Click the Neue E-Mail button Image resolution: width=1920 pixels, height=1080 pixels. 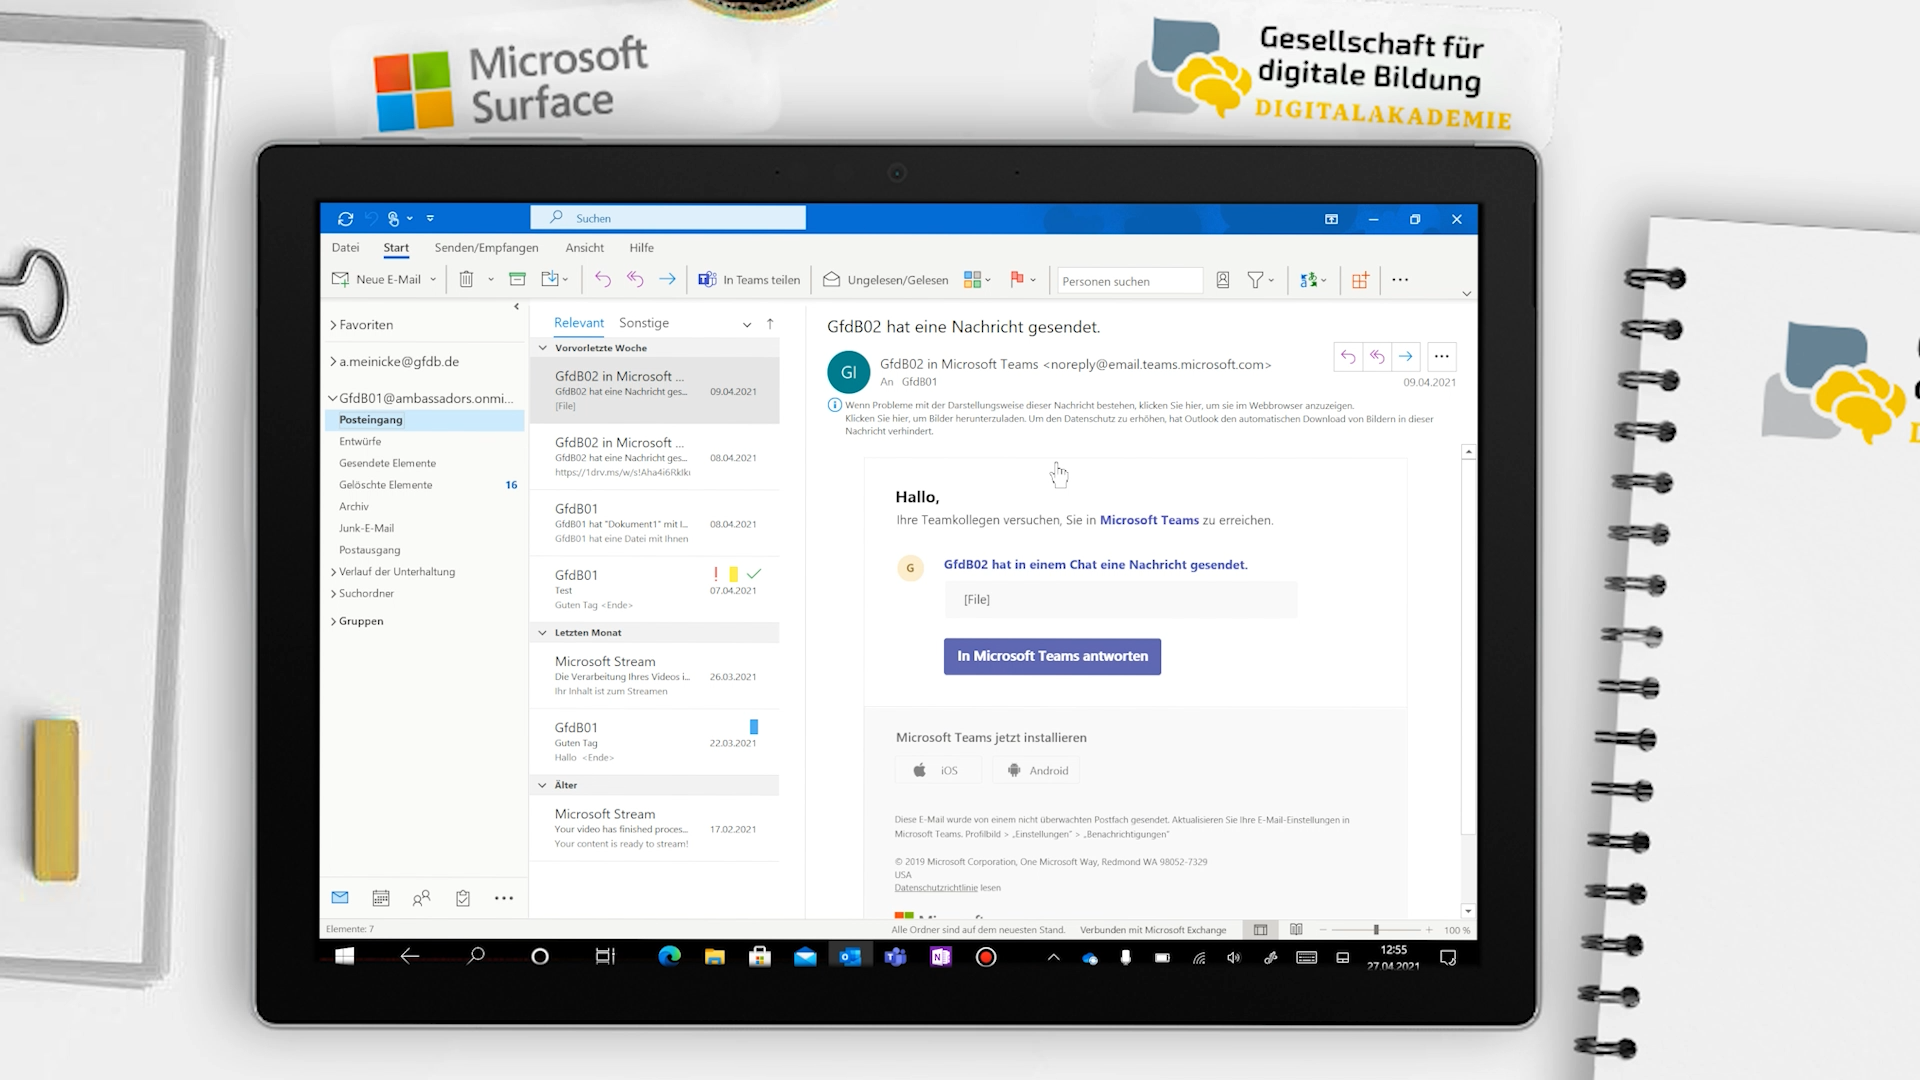(x=377, y=280)
